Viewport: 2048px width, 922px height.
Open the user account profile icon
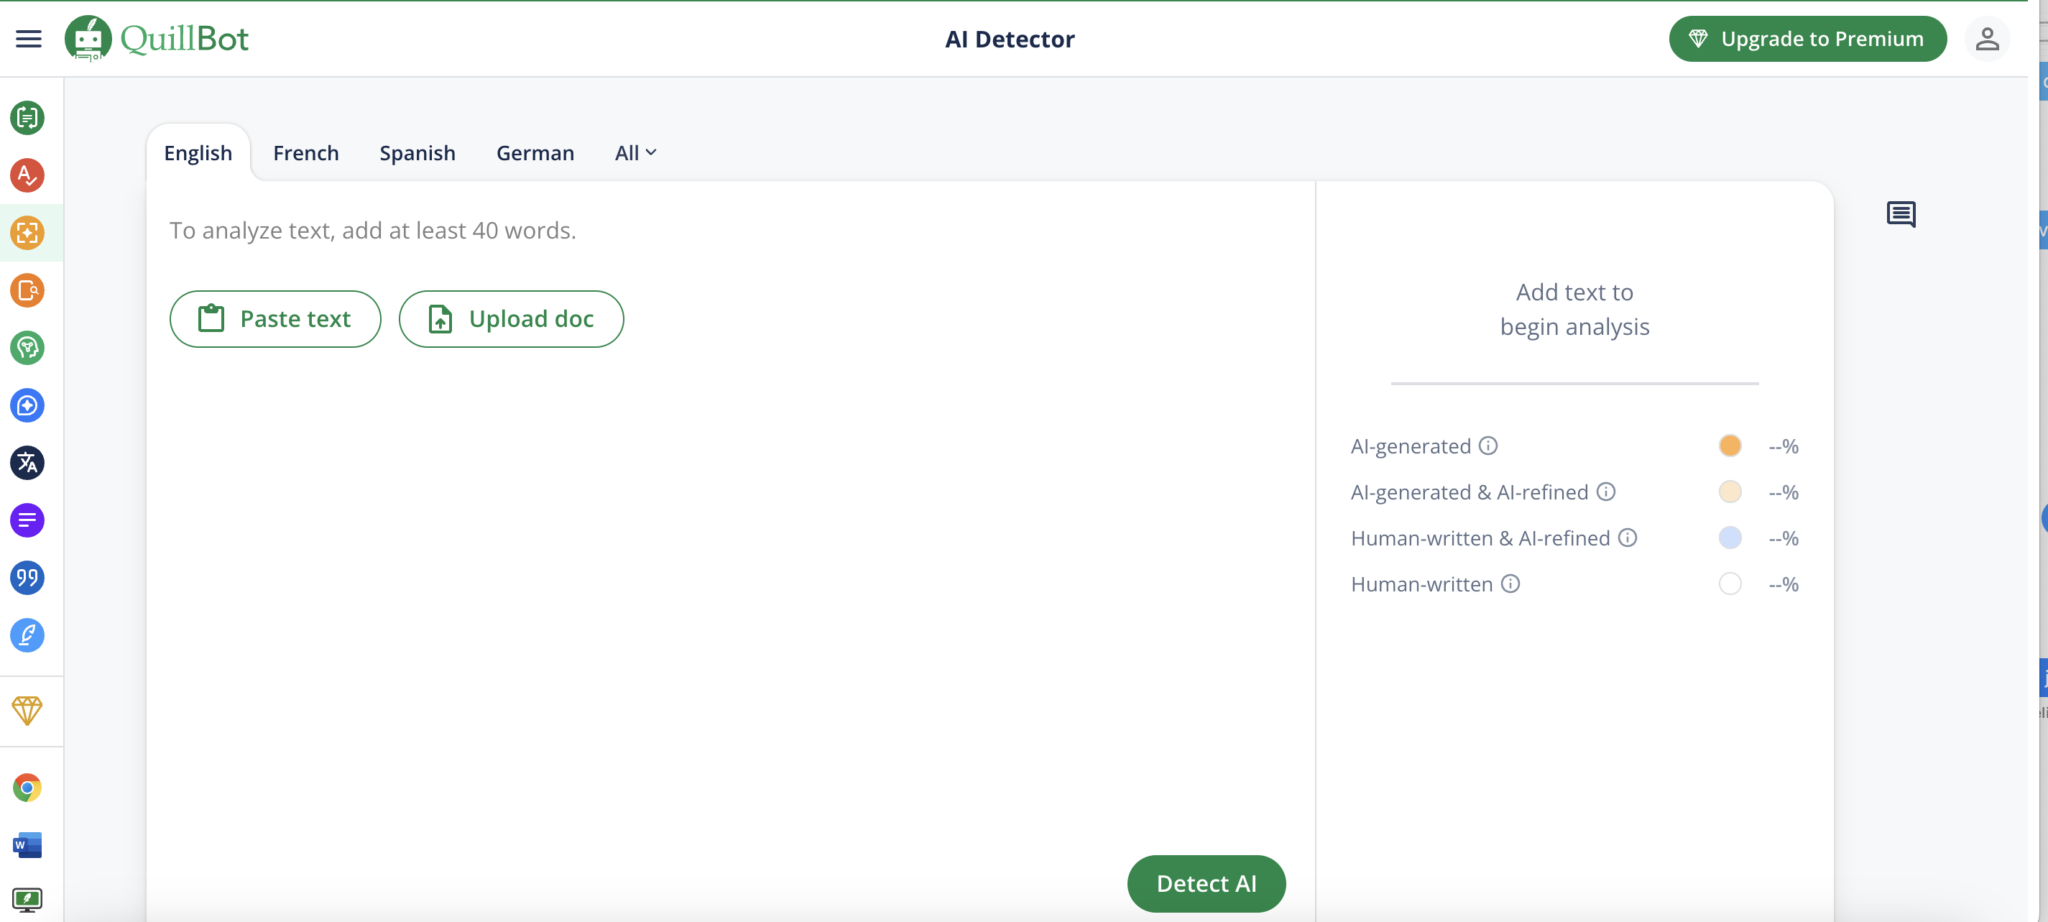point(1987,39)
